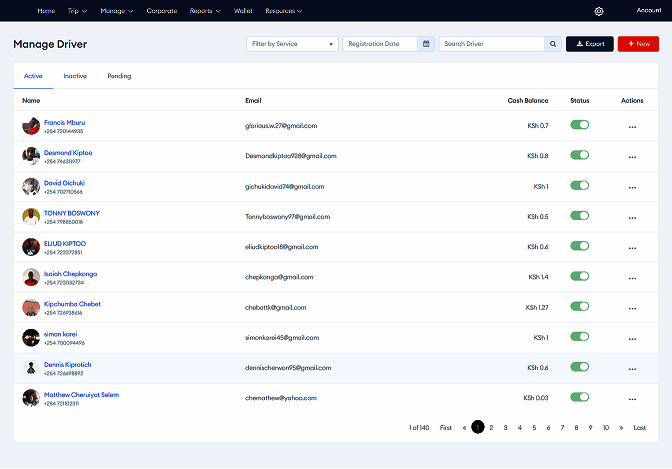Expand the Trip menu in navigation
Viewport: 672px width, 469px height.
pos(77,11)
